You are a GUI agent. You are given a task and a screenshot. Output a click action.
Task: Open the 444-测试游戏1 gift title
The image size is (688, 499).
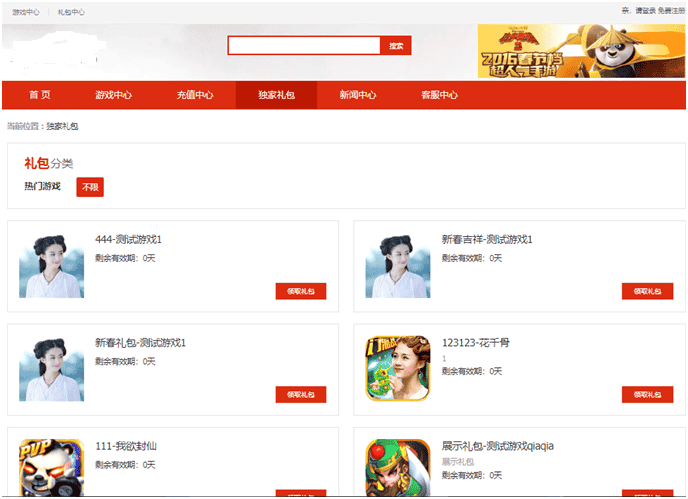(128, 240)
